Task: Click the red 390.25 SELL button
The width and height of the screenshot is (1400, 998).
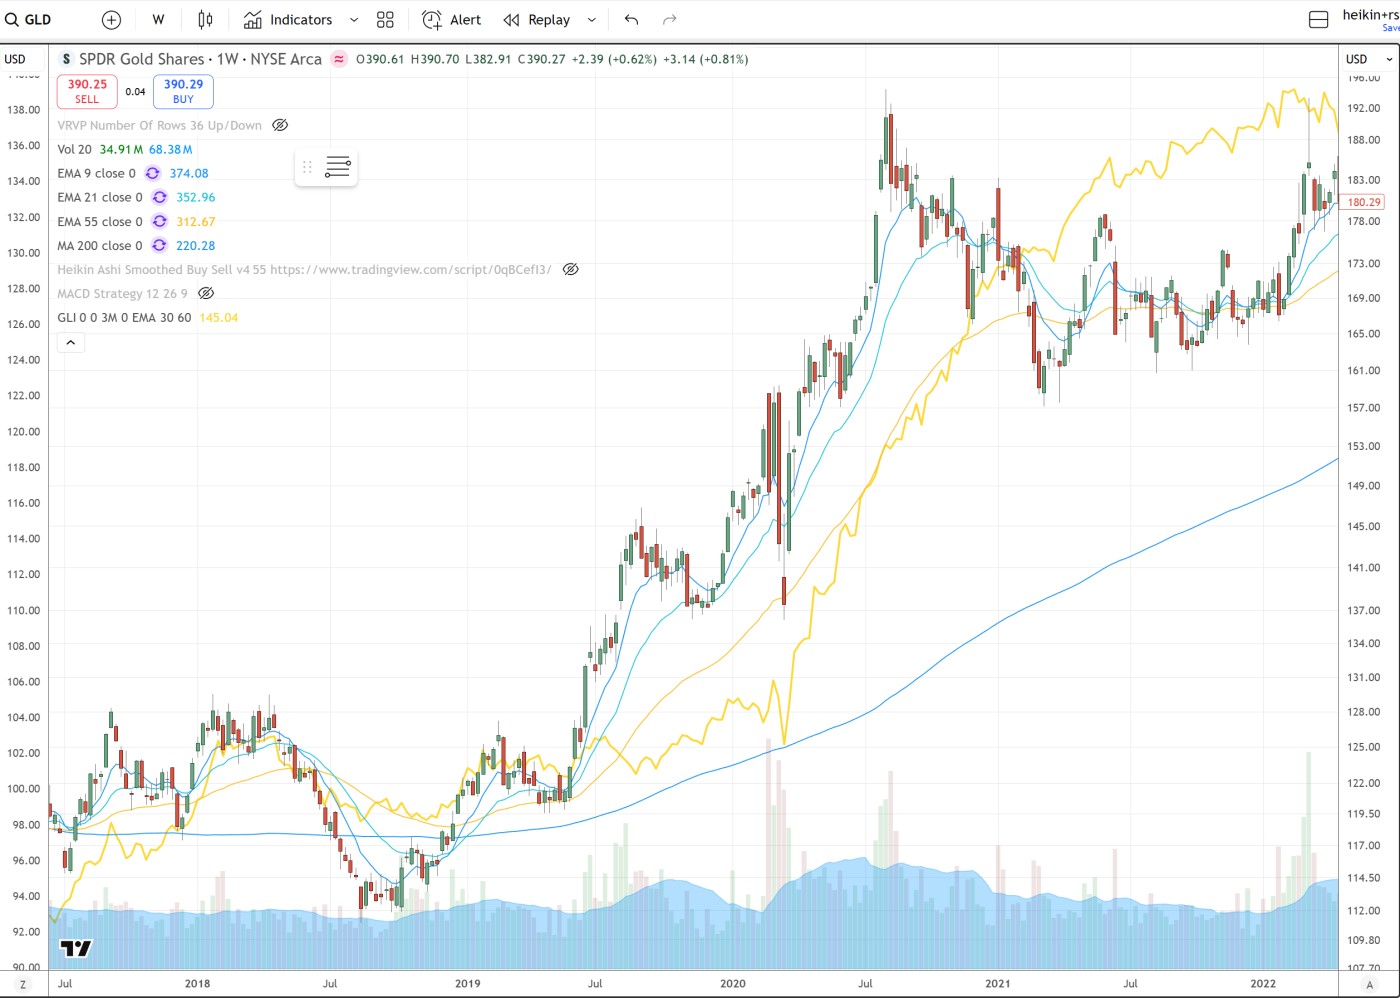Action: coord(87,91)
